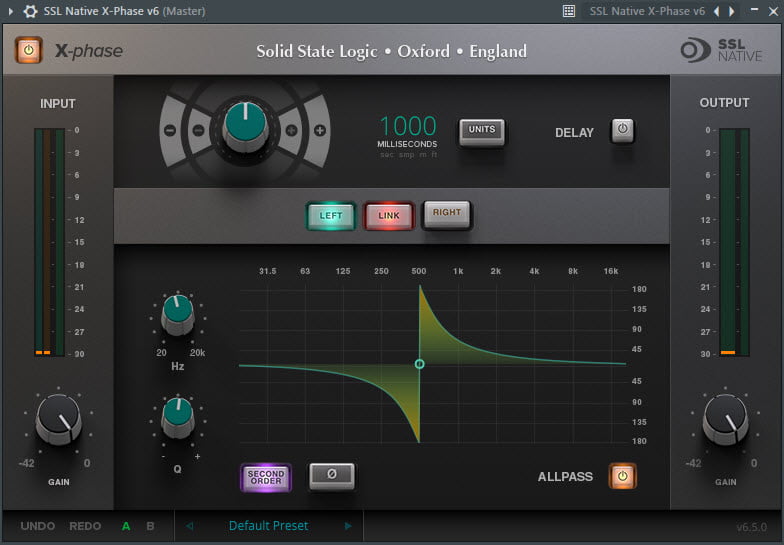Click the UNDO button
This screenshot has height=545, width=784.
pos(38,526)
